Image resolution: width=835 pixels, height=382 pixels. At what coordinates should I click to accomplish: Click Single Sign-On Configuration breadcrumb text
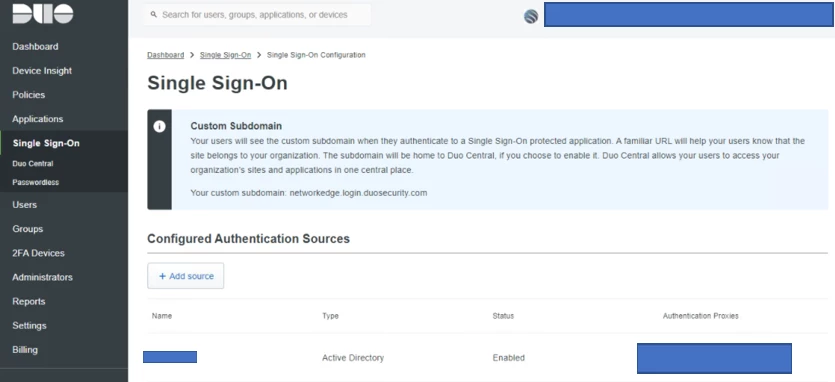(x=316, y=55)
